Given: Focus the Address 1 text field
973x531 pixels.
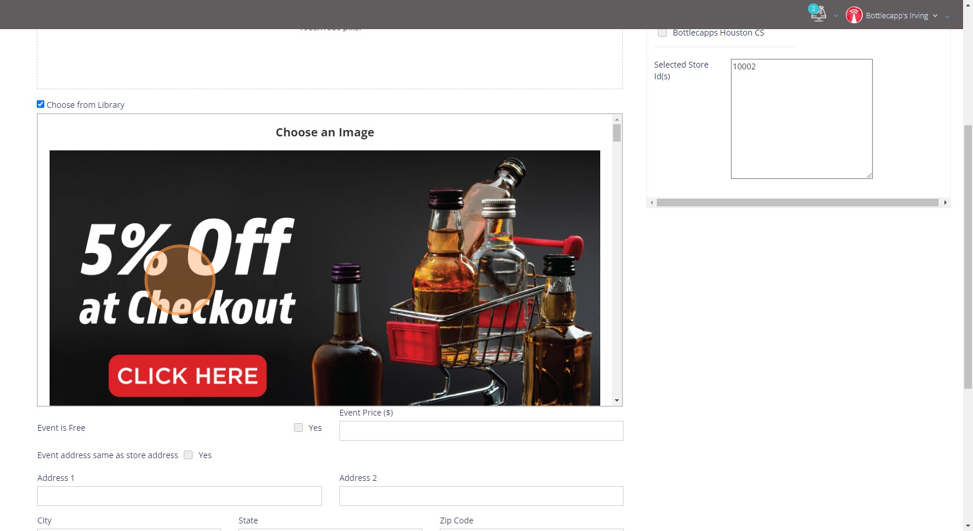Looking at the screenshot, I should (179, 496).
